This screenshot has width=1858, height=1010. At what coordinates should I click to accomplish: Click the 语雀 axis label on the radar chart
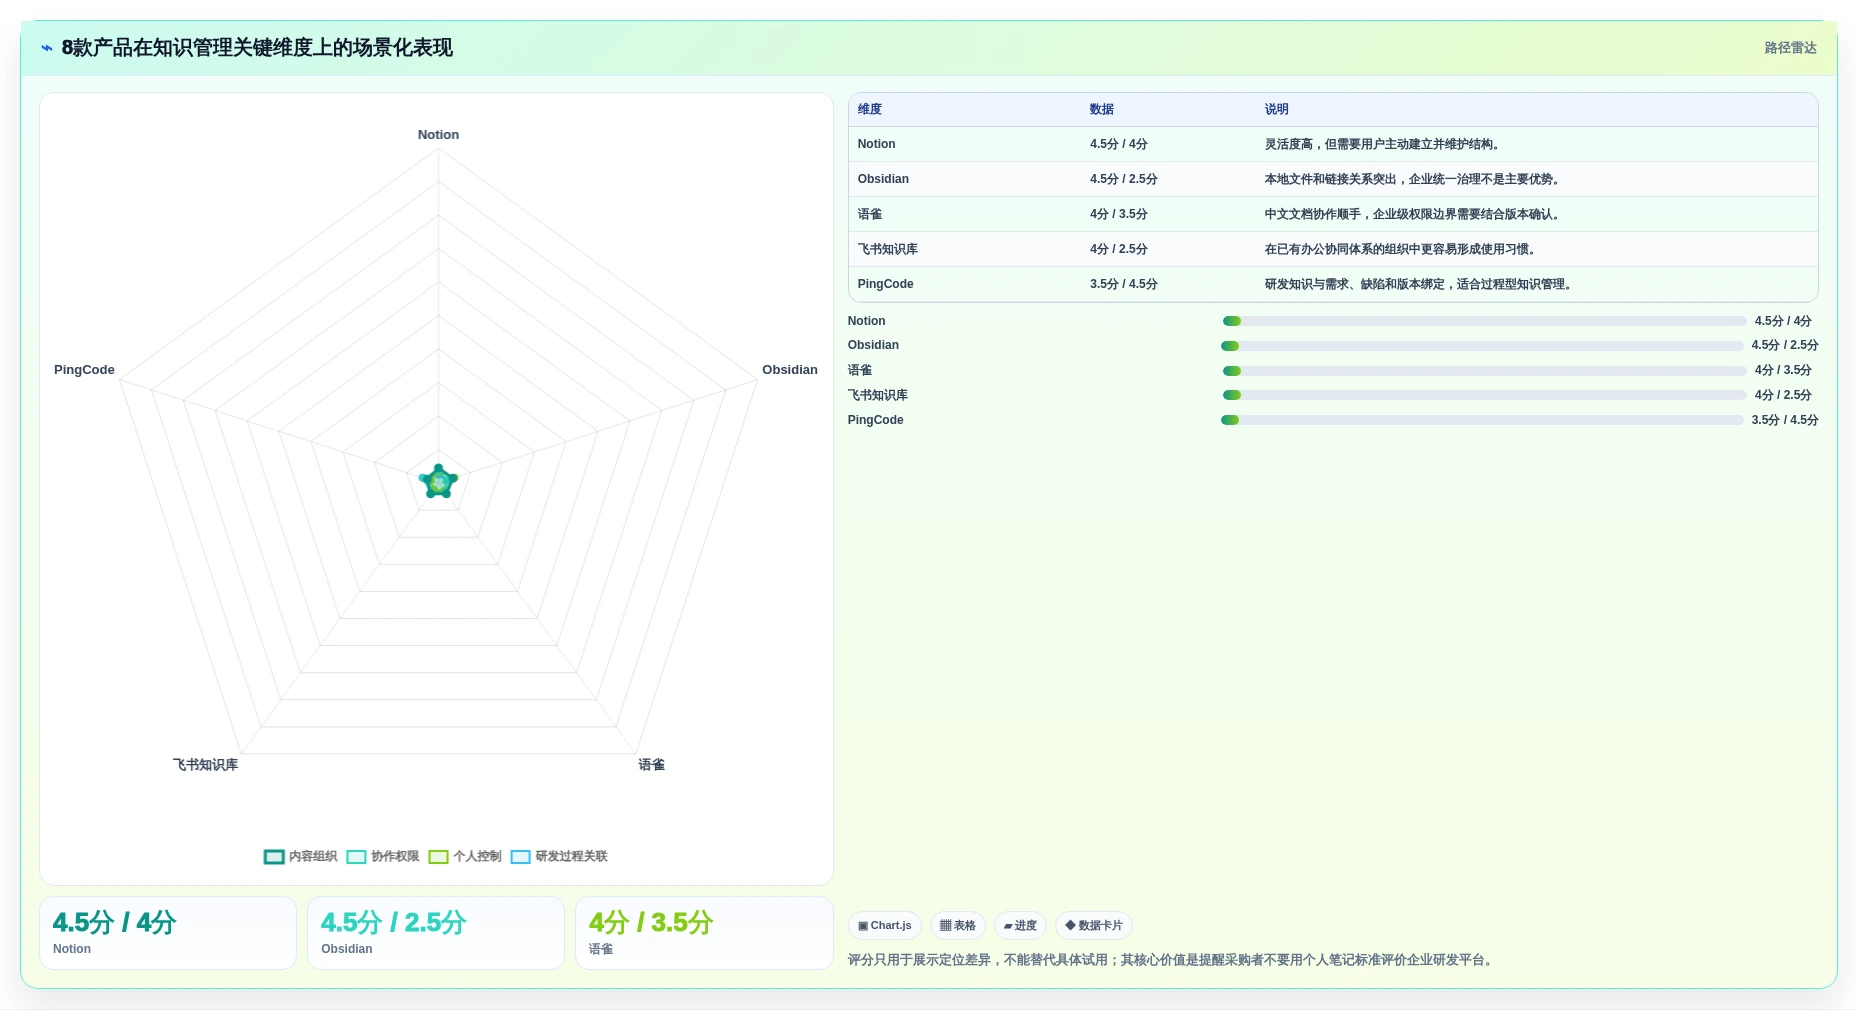[x=652, y=765]
